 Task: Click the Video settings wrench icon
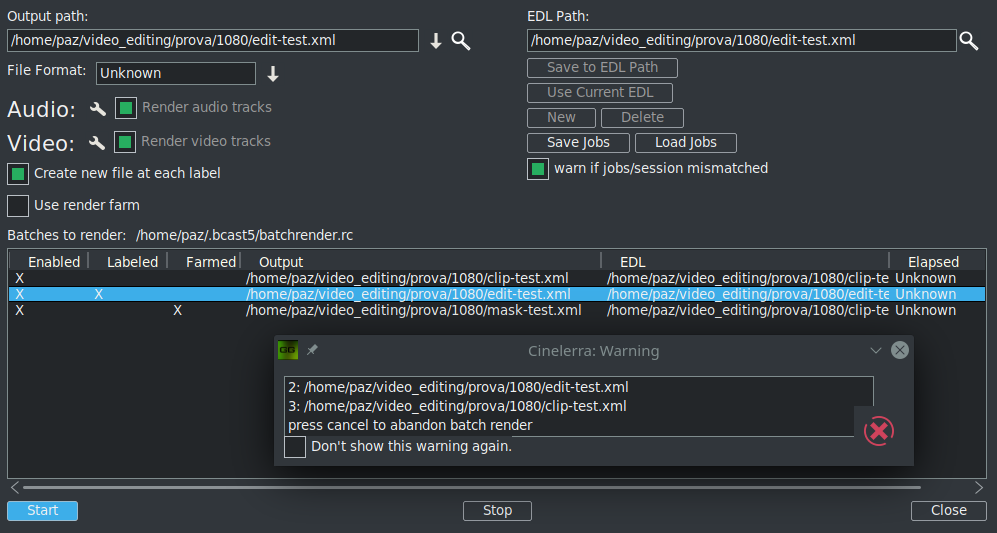pos(97,143)
